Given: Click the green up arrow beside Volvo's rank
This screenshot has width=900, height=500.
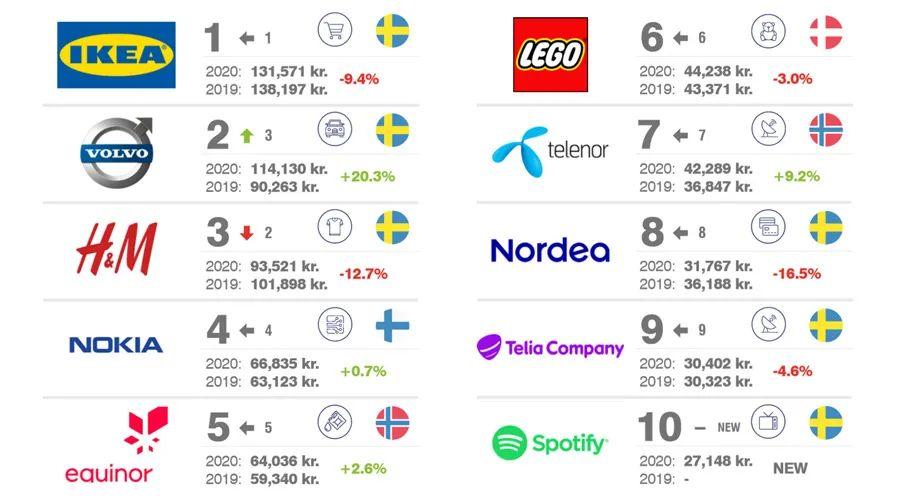Looking at the screenshot, I should [x=247, y=135].
